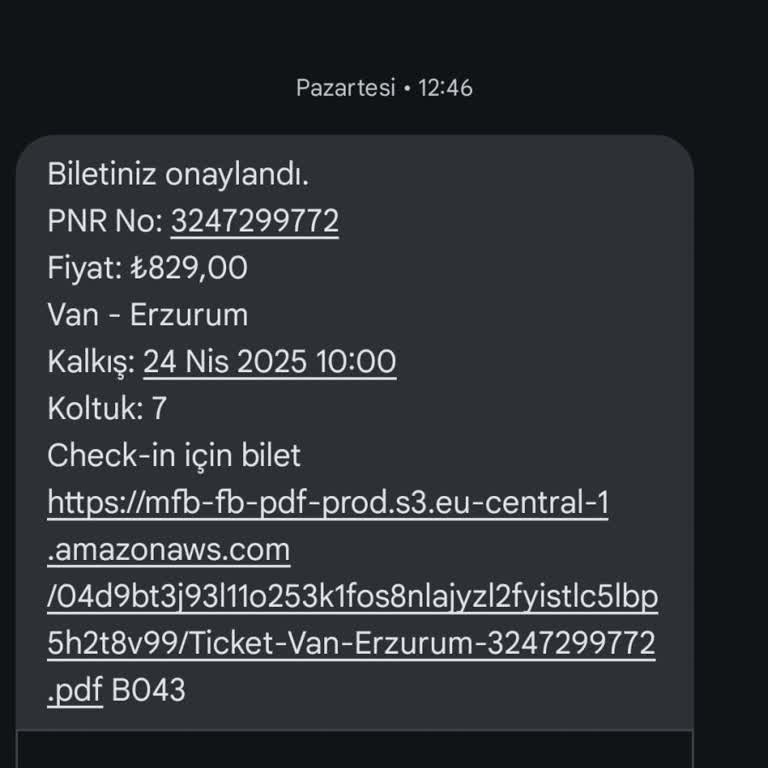Tap the URL line beginning with /04d9bt3j93l11
The width and height of the screenshot is (768, 768).
point(352,597)
